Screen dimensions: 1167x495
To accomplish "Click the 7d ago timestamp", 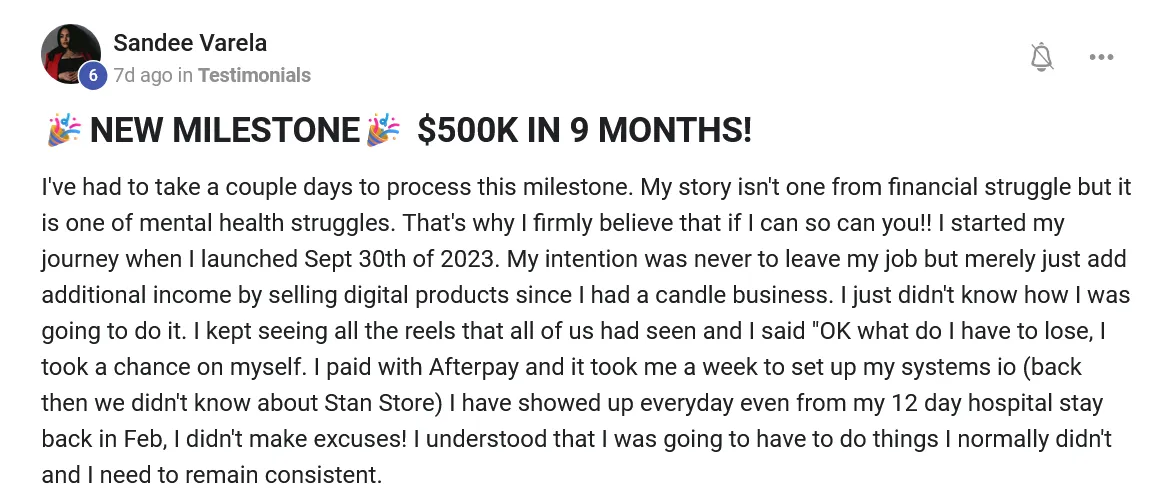I will pyautogui.click(x=143, y=75).
